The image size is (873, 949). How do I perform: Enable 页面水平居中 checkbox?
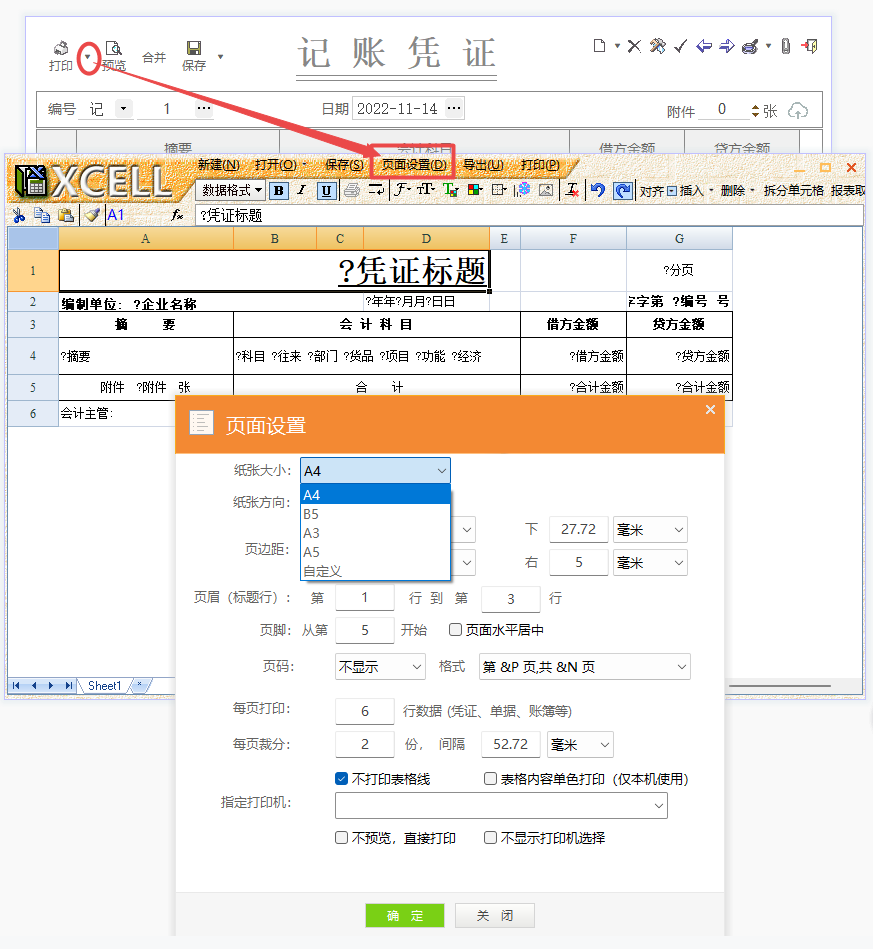[455, 630]
